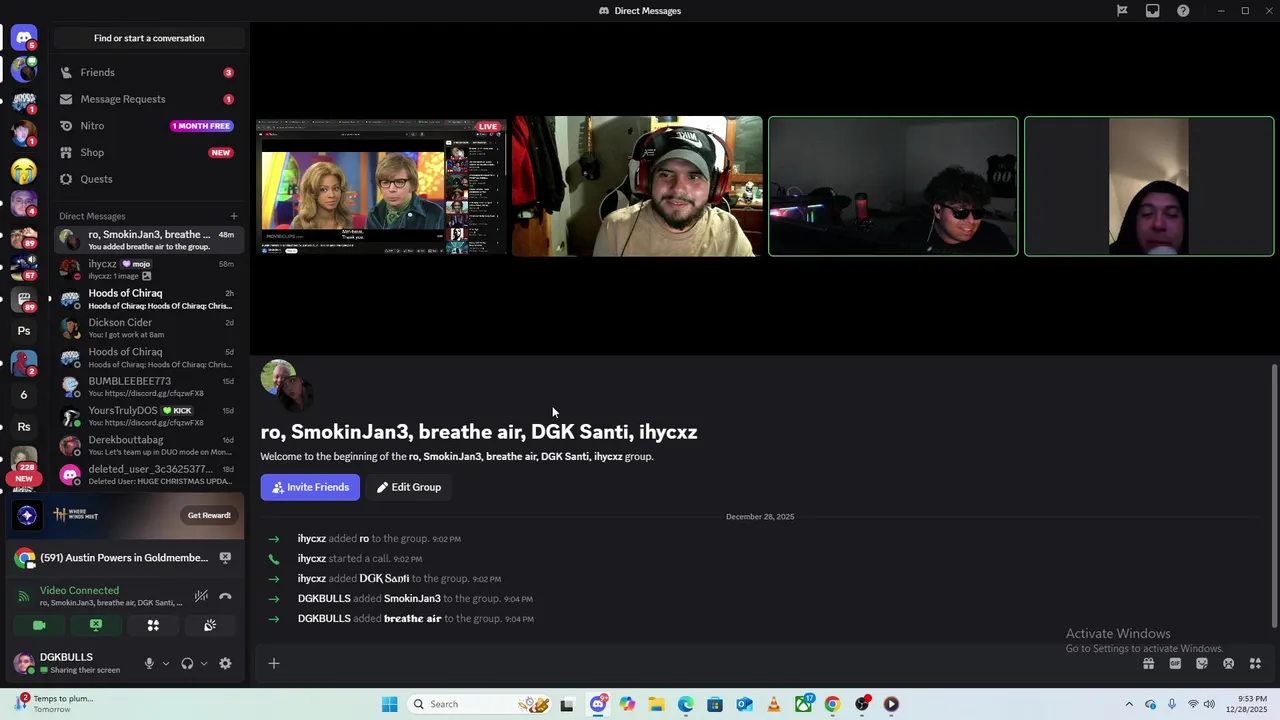
Task: Open Dickson Cider conversation
Action: 148,328
